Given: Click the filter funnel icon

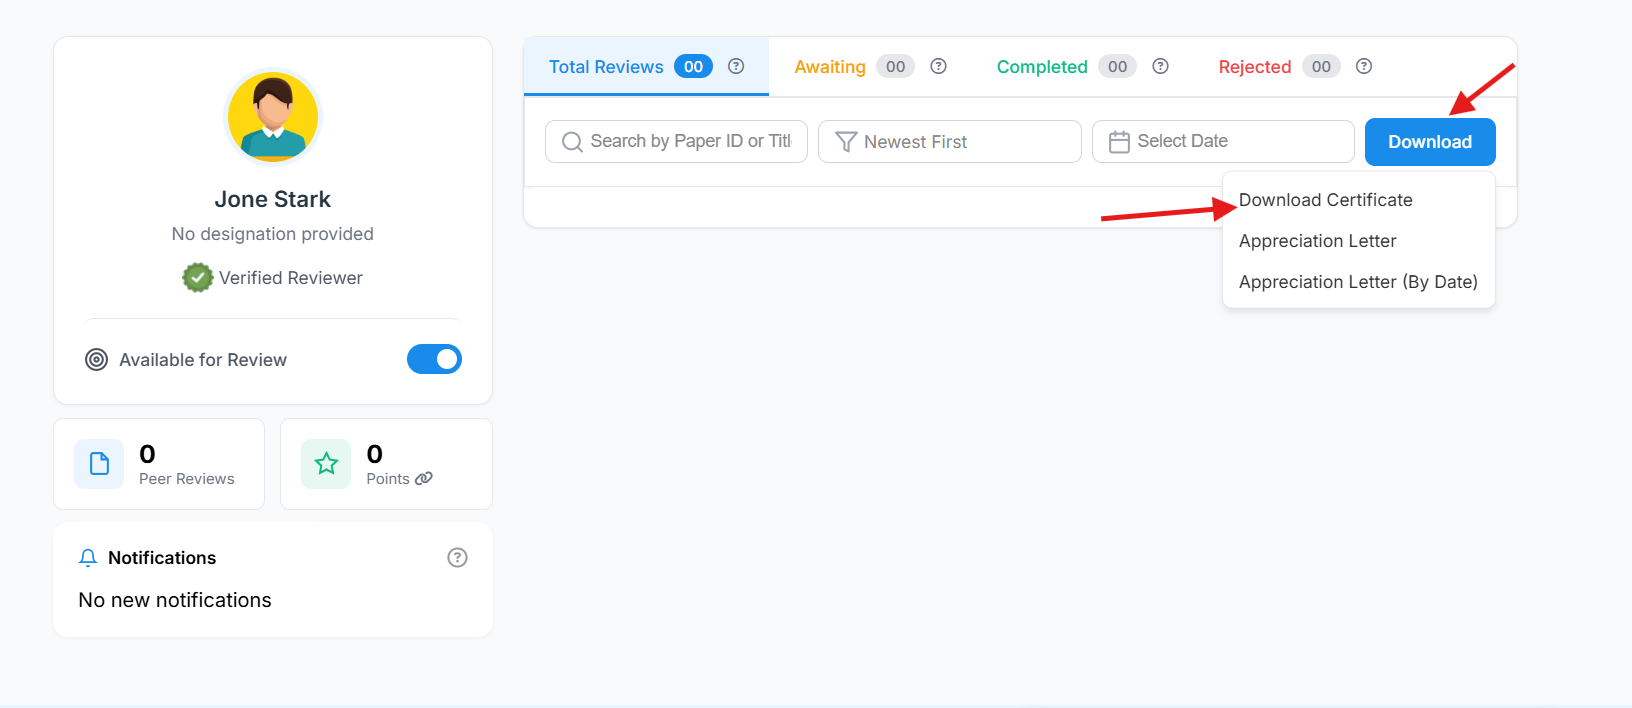Looking at the screenshot, I should 846,142.
